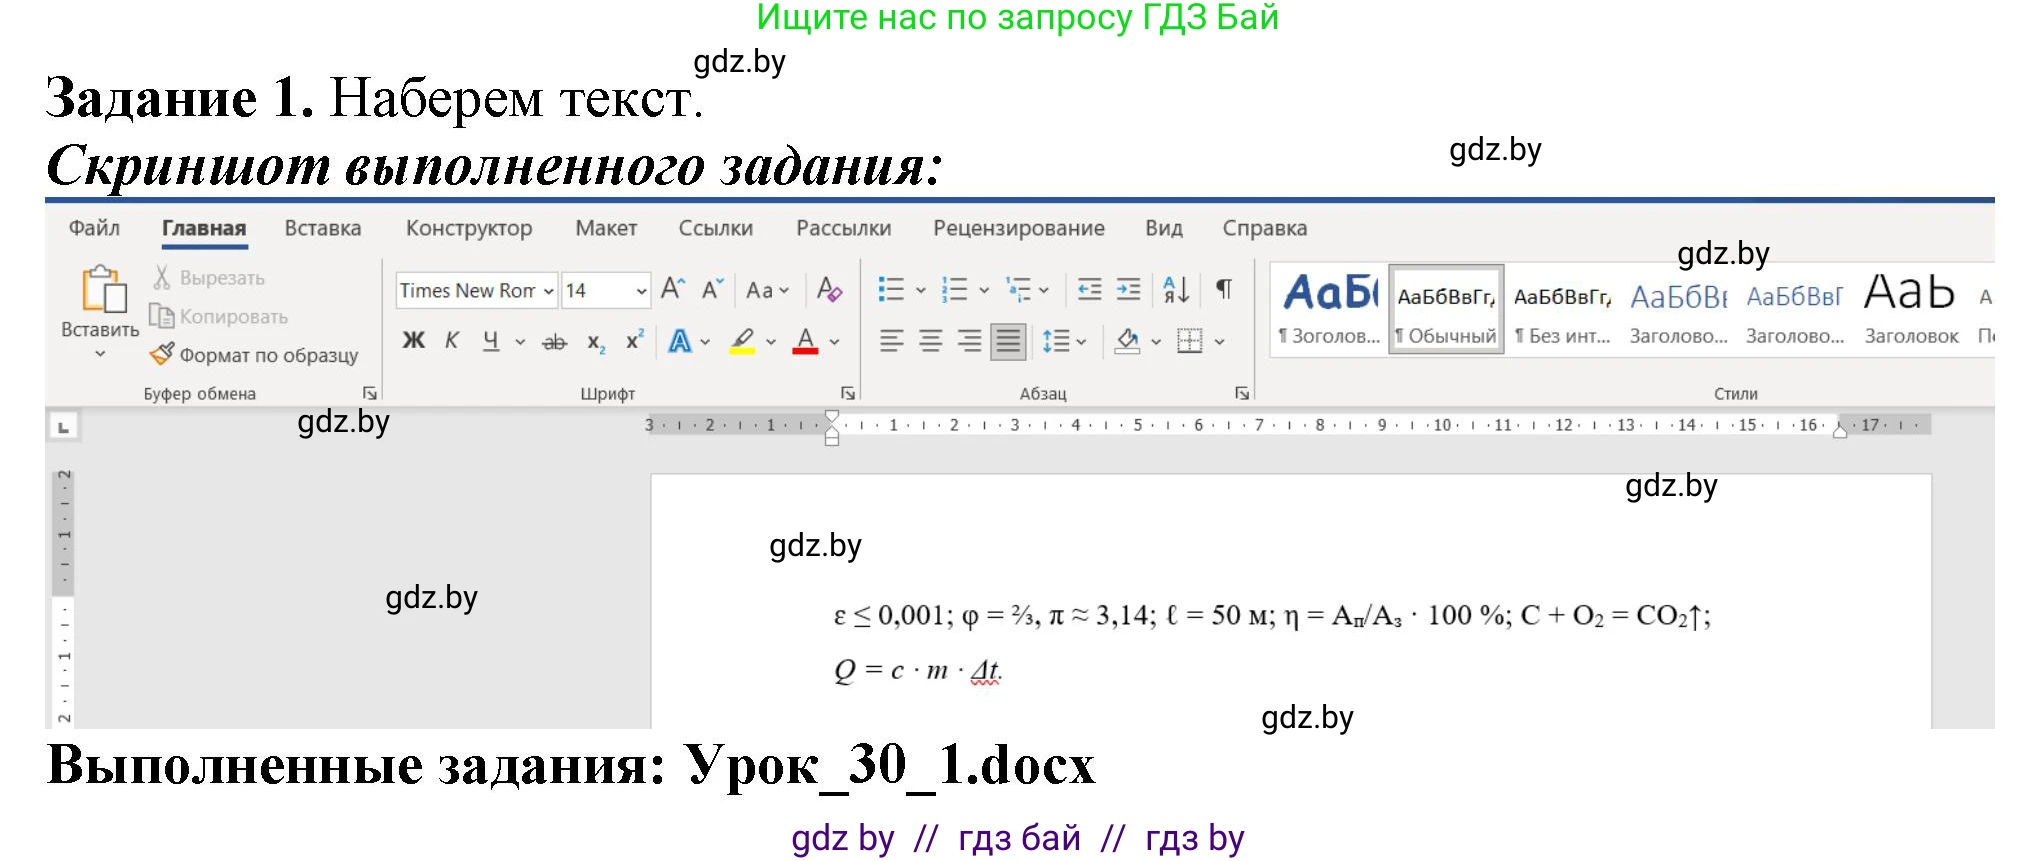Apply the yellow text highlight color

[742, 341]
